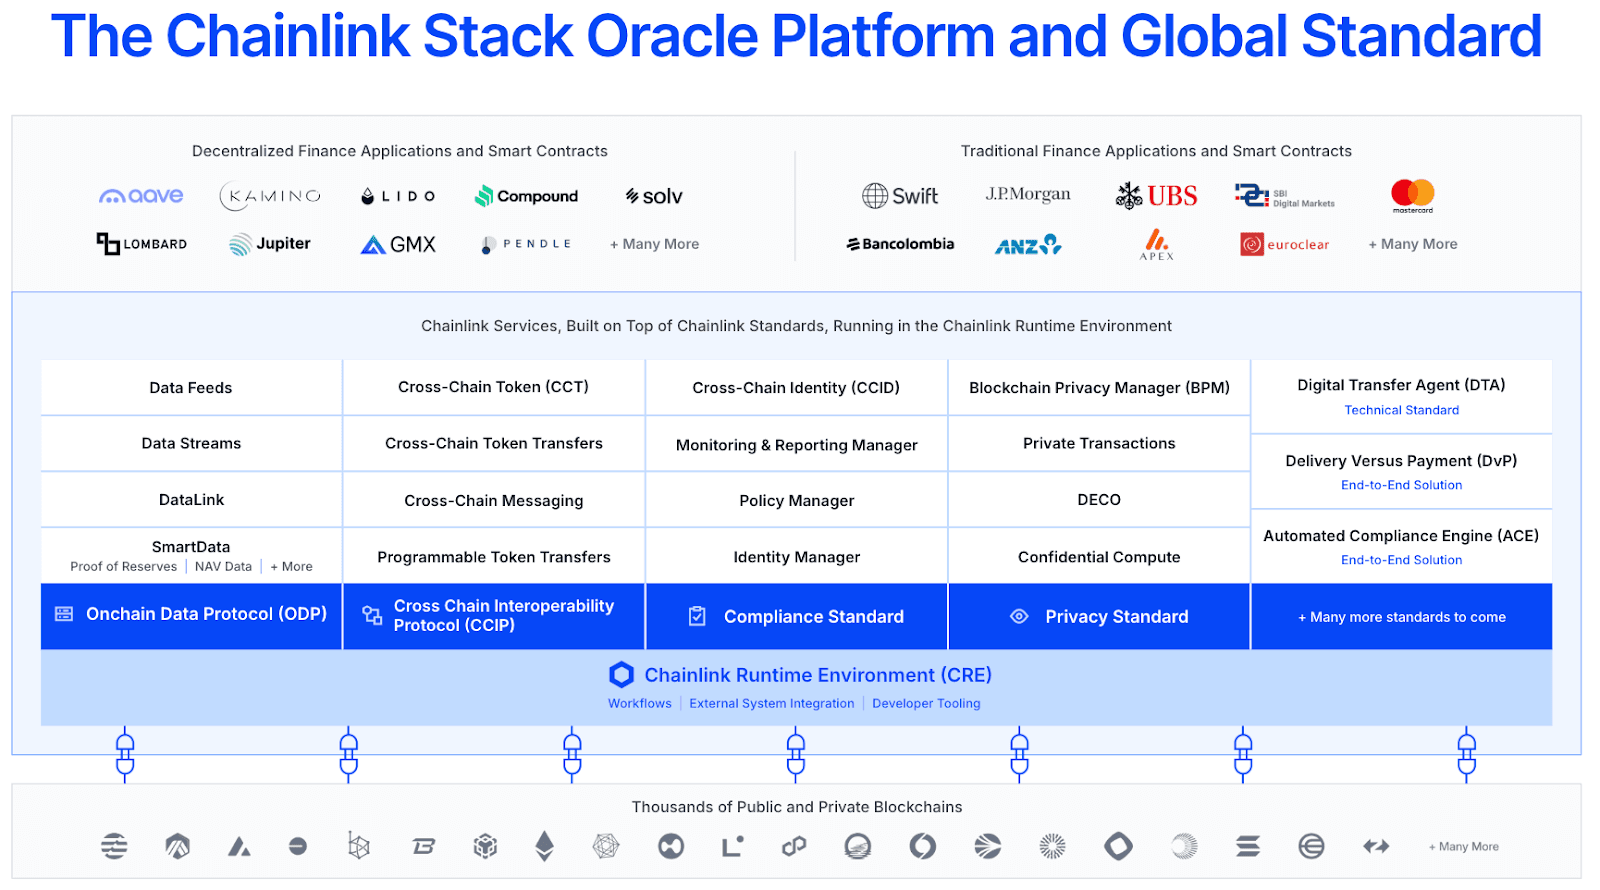
Task: Select the Swift globe logo
Action: (875, 196)
